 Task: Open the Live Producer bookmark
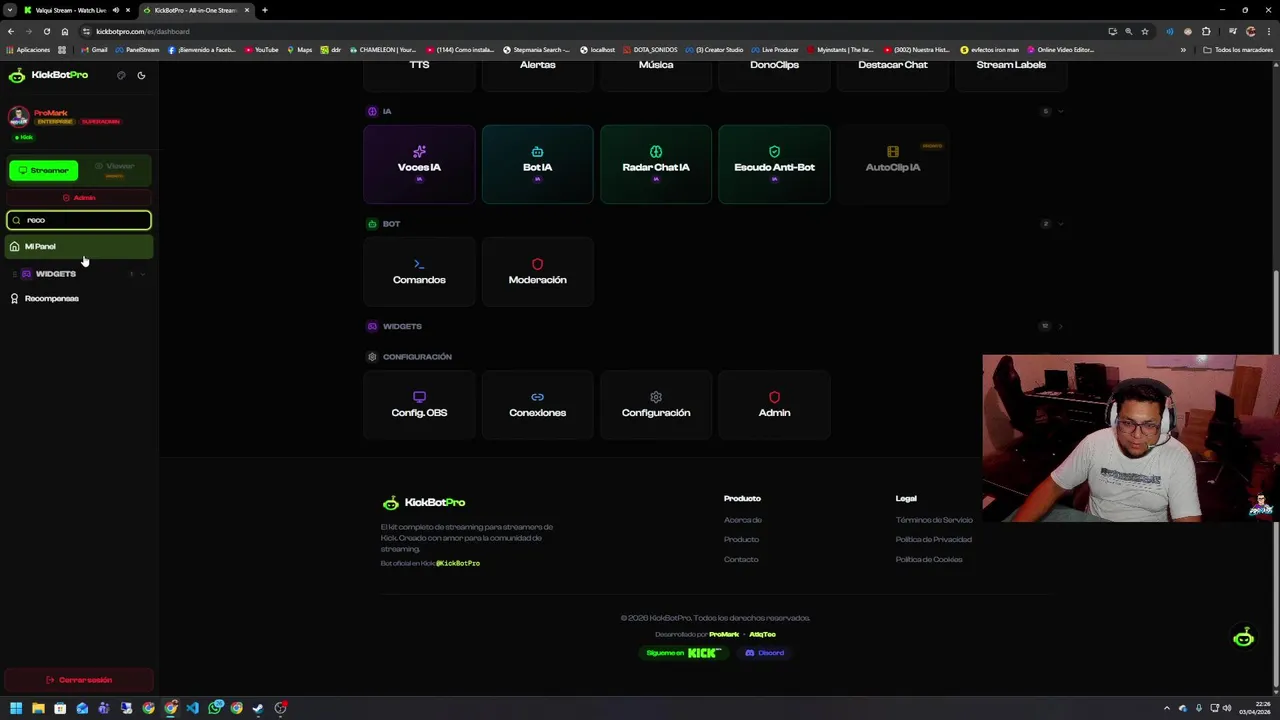(774, 49)
